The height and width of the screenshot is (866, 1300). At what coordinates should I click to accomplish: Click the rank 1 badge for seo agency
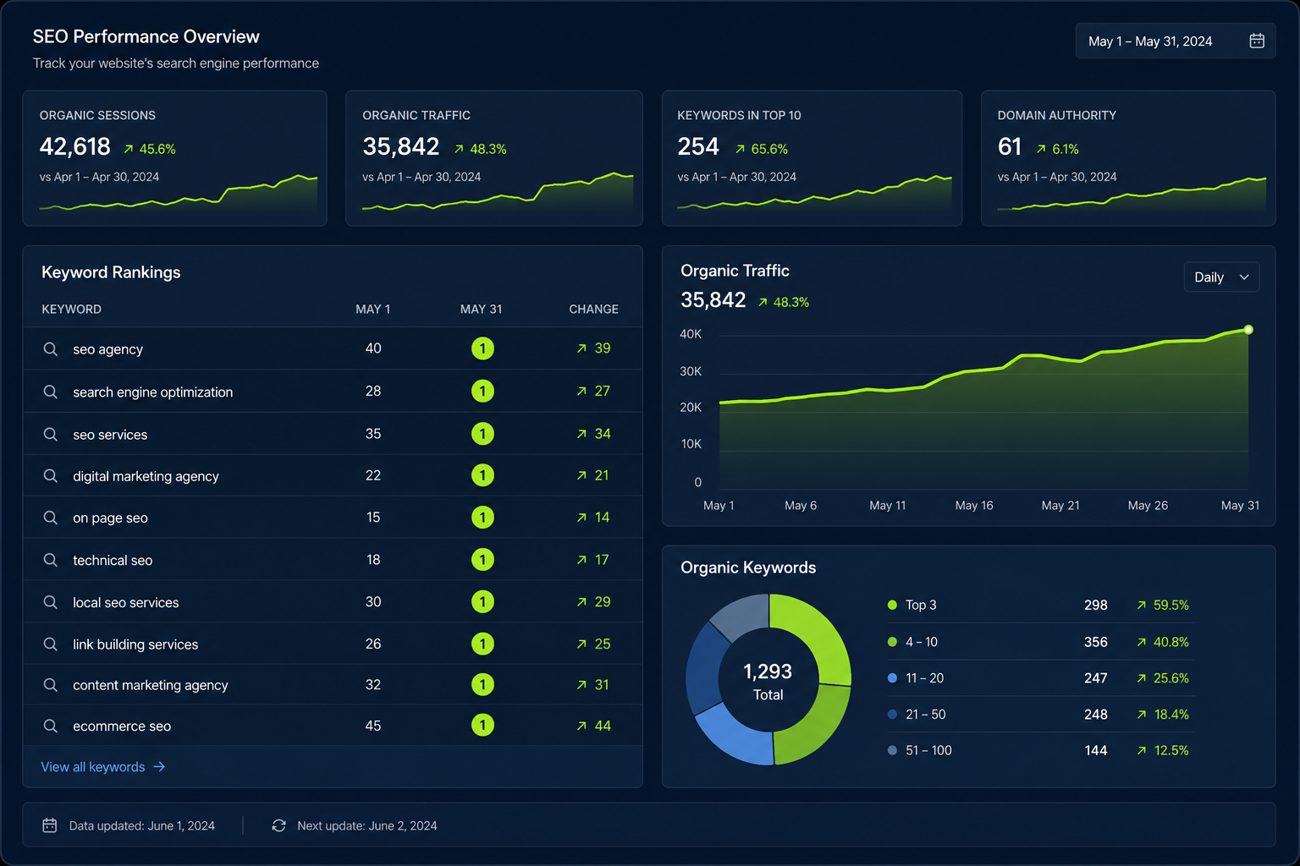tap(483, 349)
